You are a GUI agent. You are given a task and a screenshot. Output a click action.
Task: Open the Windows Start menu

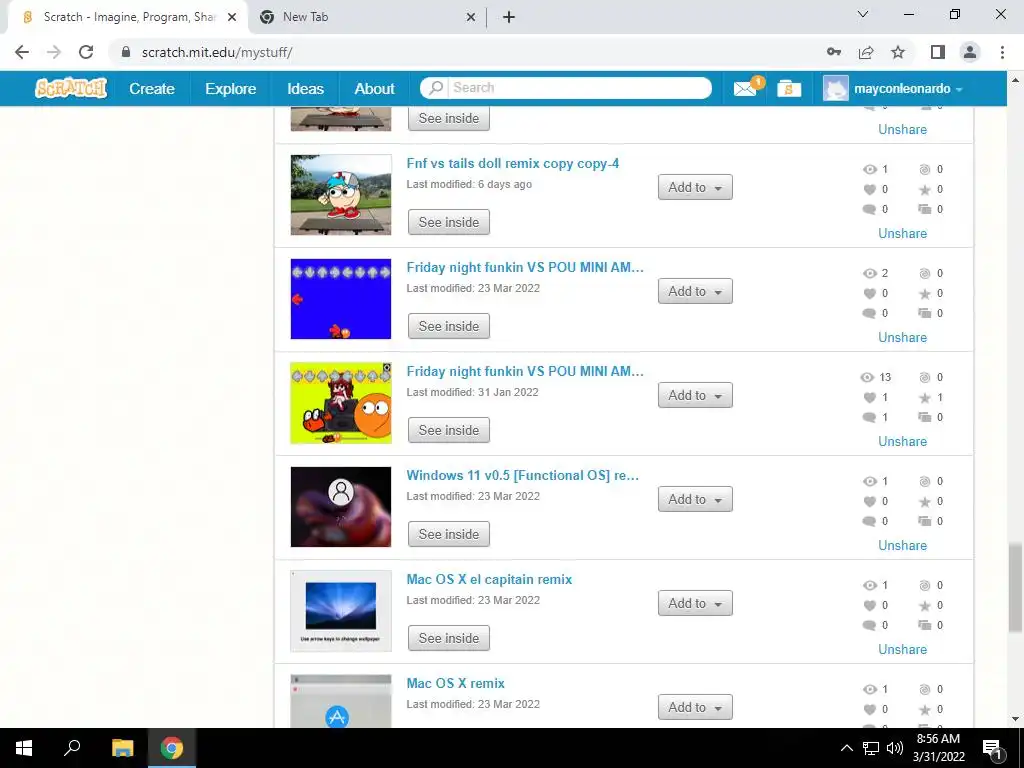24,748
